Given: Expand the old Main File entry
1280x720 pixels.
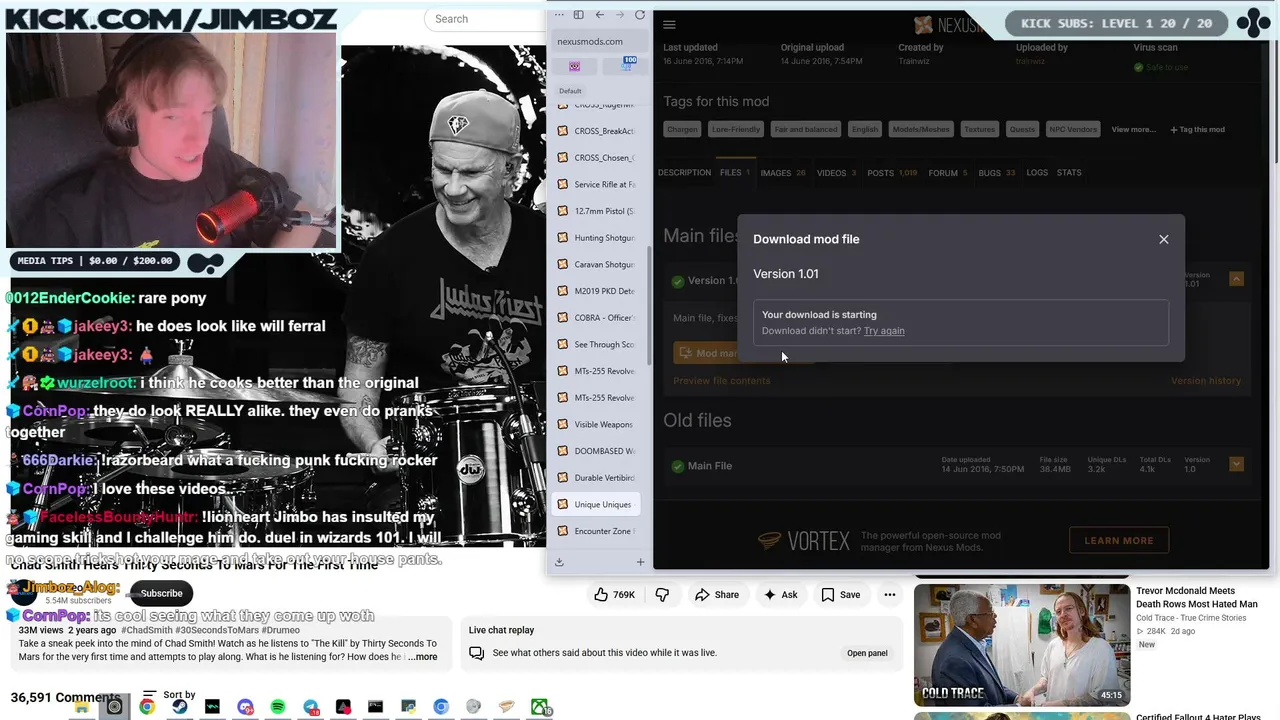Looking at the screenshot, I should 1237,464.
